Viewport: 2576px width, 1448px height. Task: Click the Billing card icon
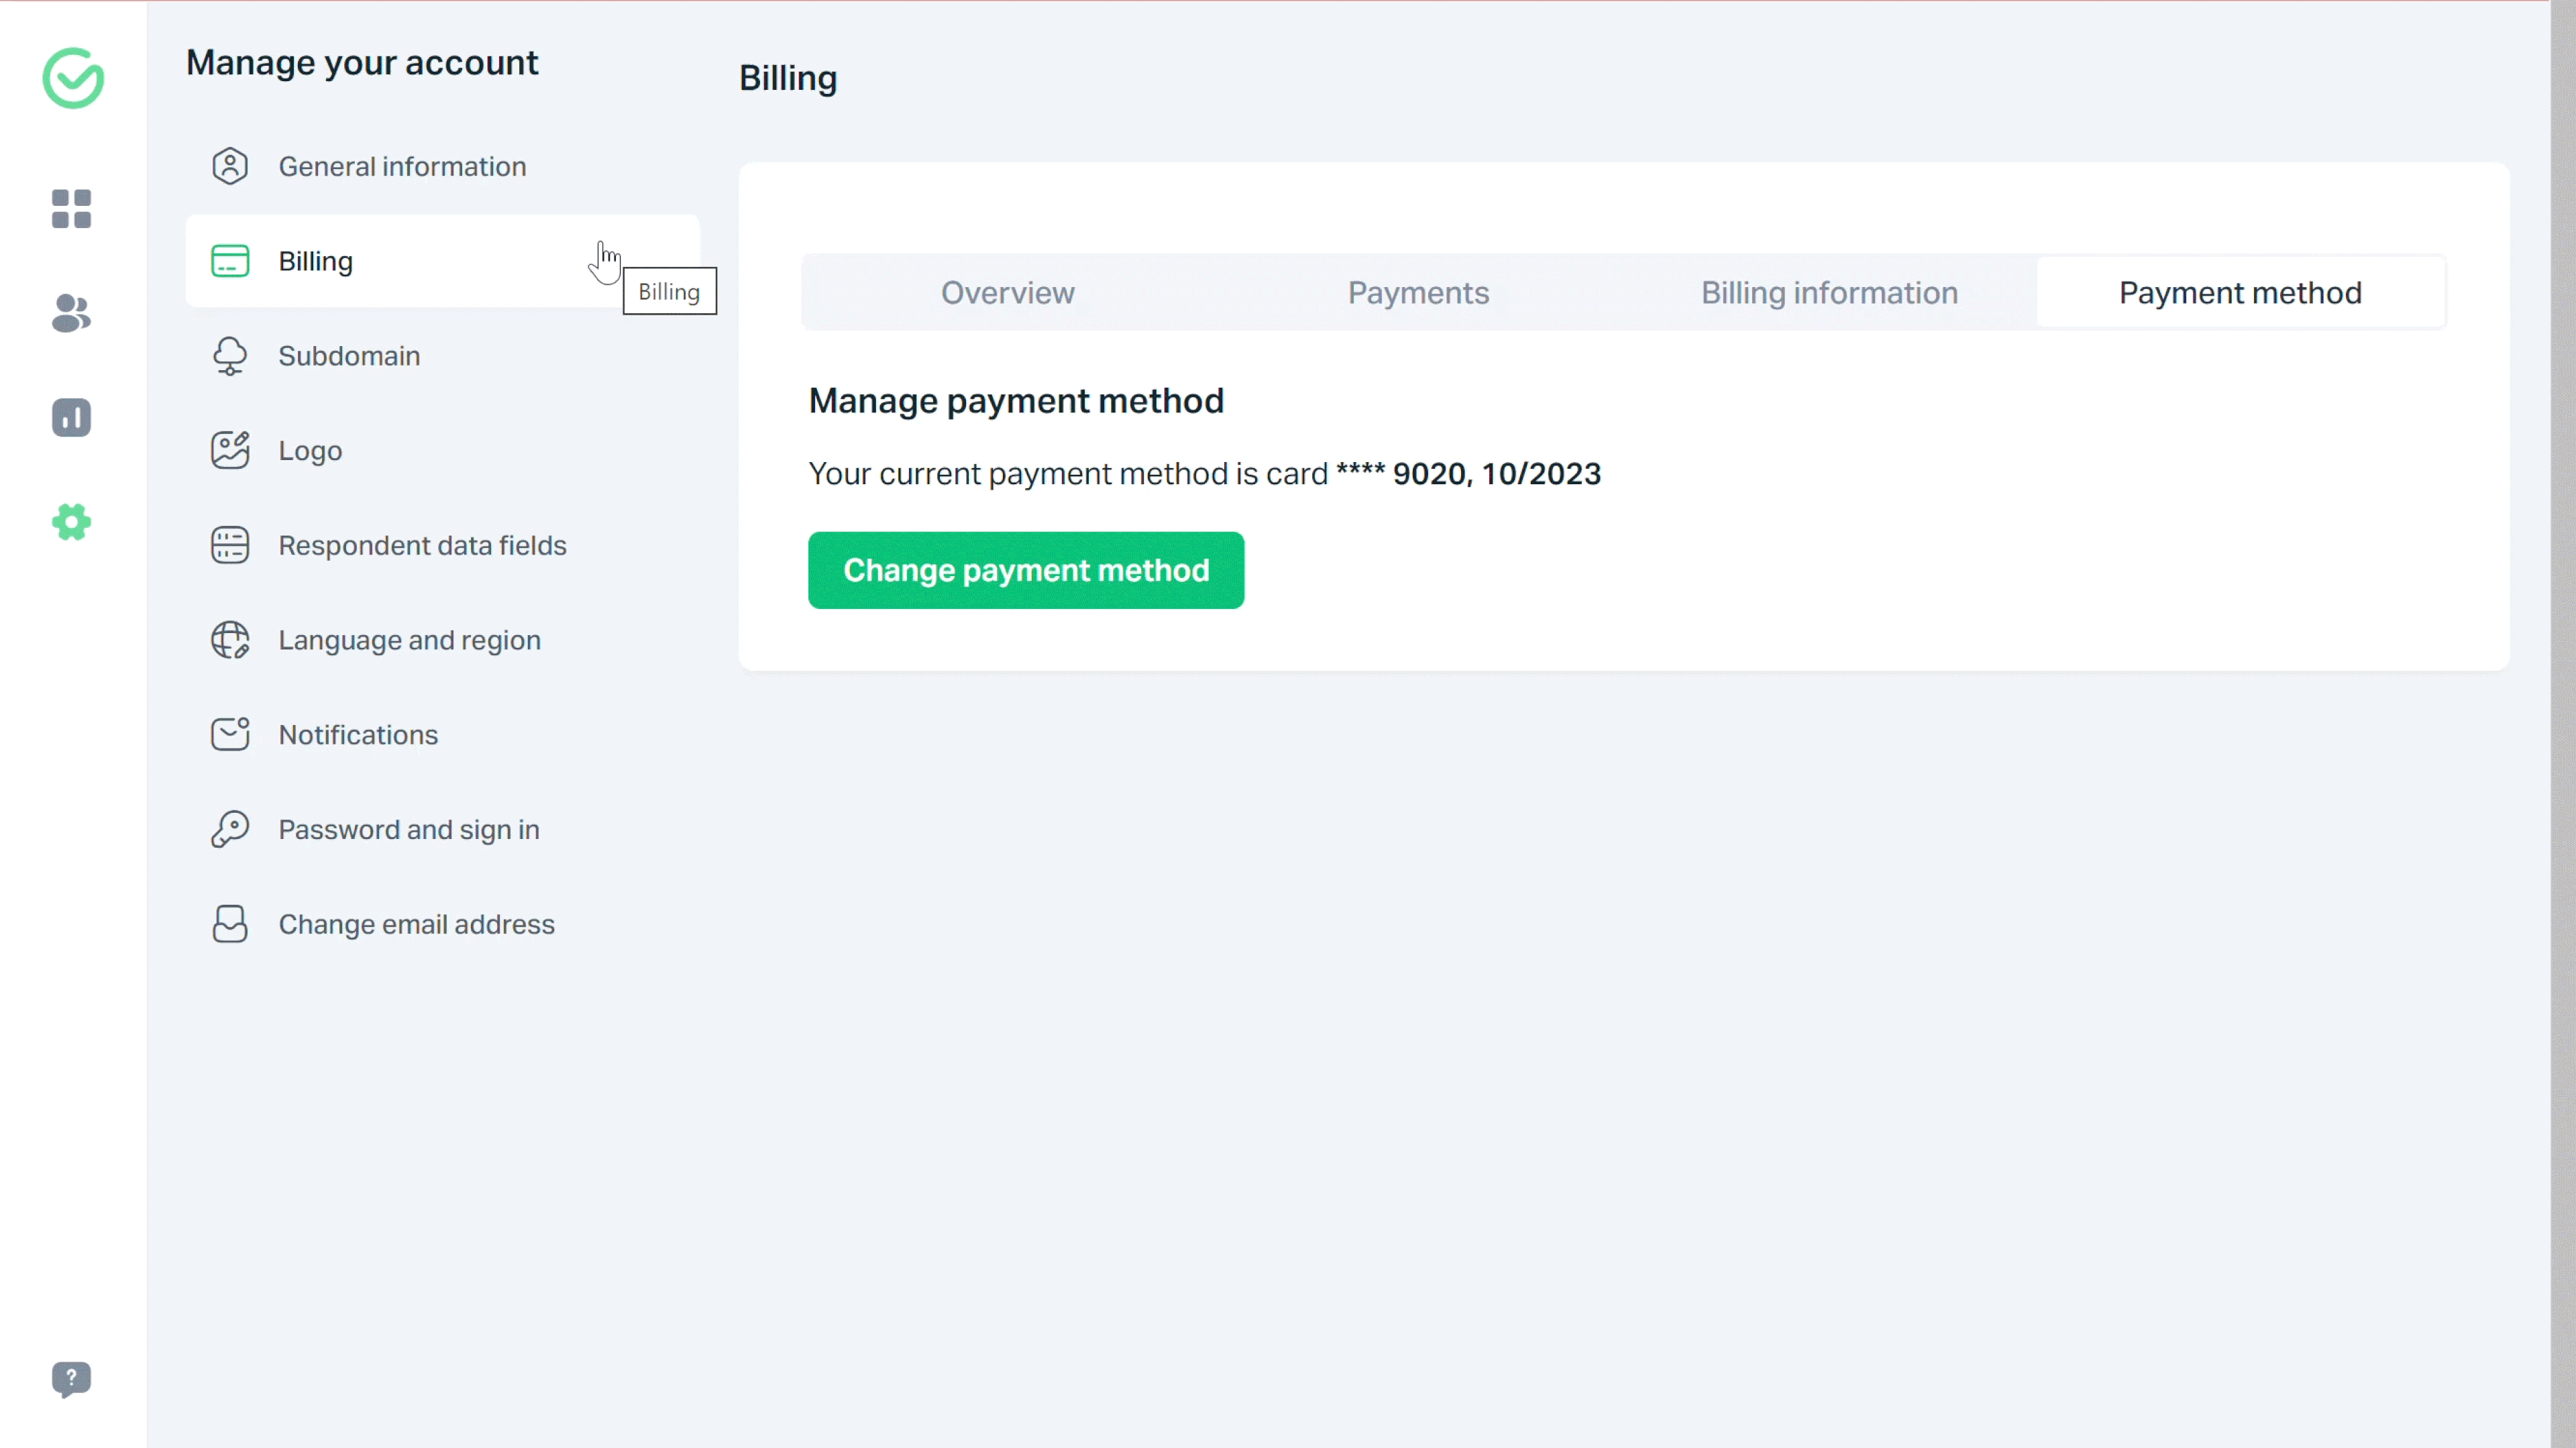(x=230, y=261)
